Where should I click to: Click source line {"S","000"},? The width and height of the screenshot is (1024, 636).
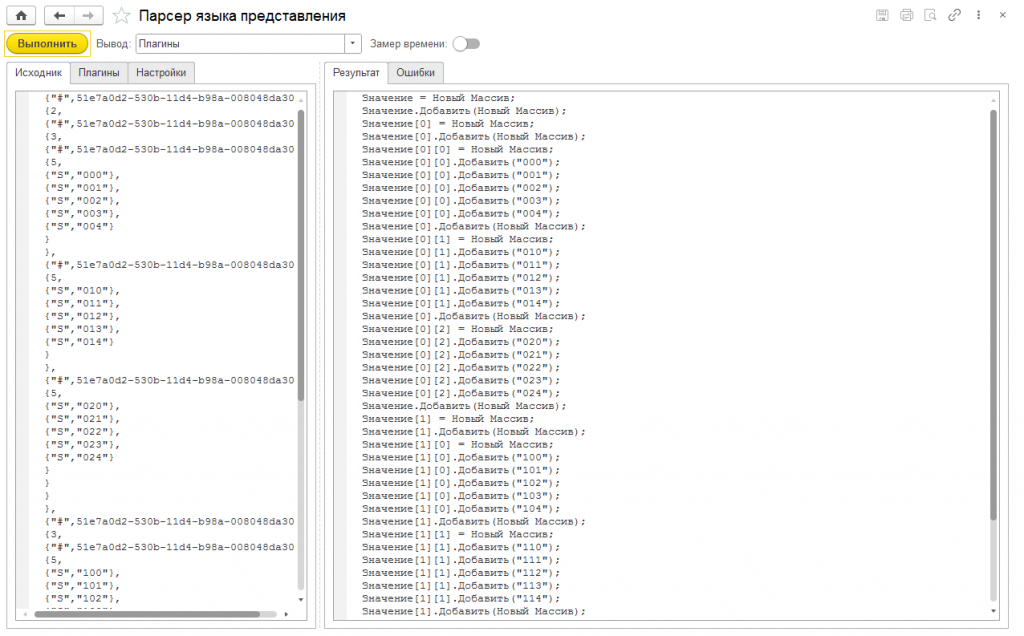point(82,175)
